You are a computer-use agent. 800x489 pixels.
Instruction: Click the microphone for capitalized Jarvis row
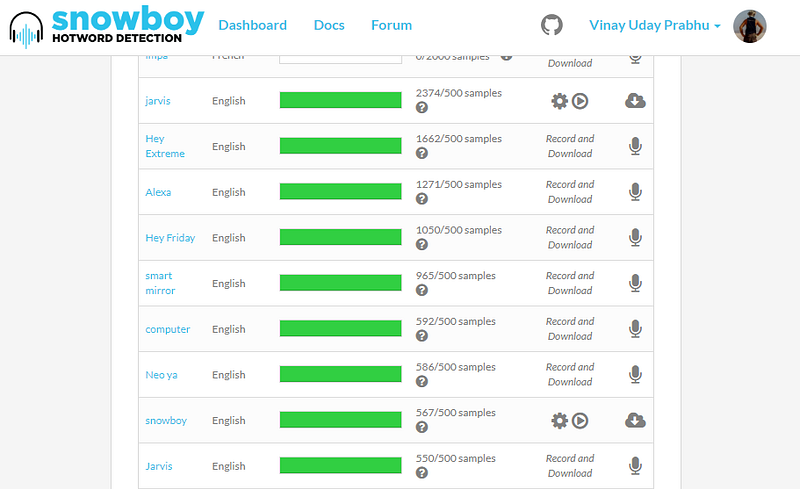[635, 466]
